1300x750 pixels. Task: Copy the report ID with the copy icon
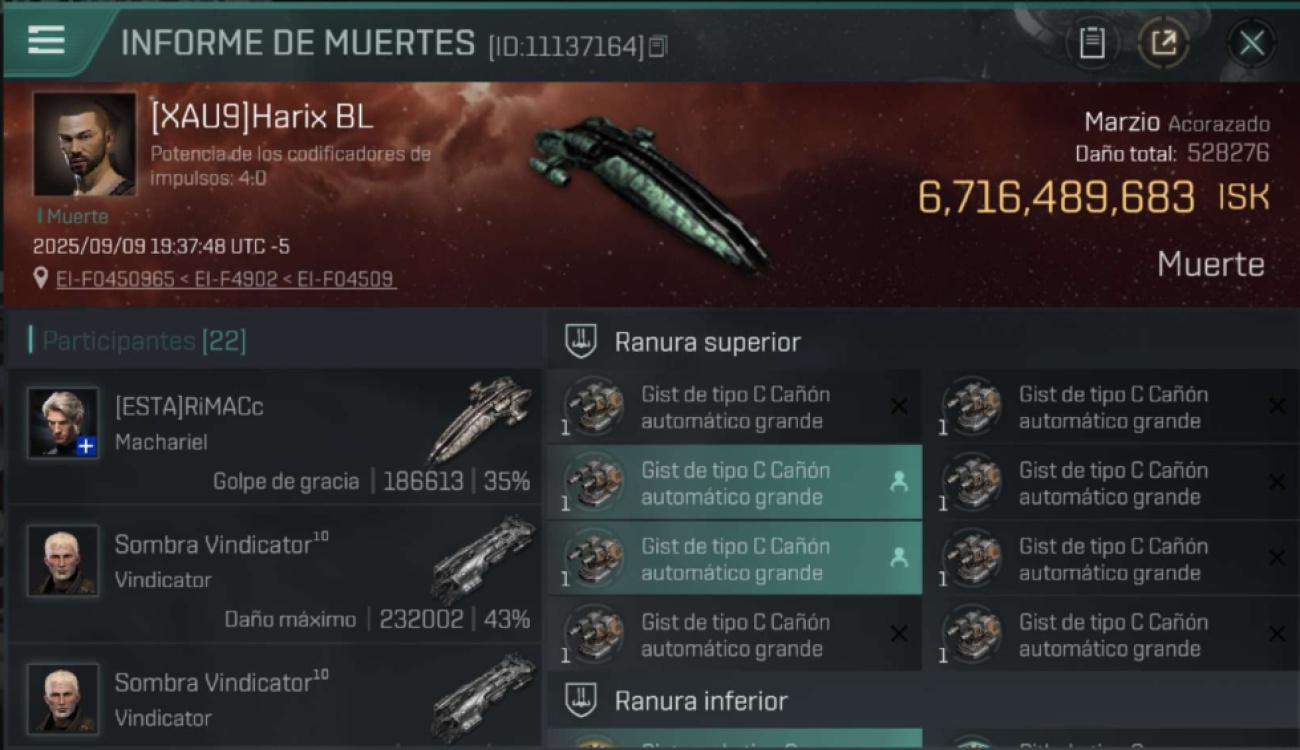tap(657, 47)
